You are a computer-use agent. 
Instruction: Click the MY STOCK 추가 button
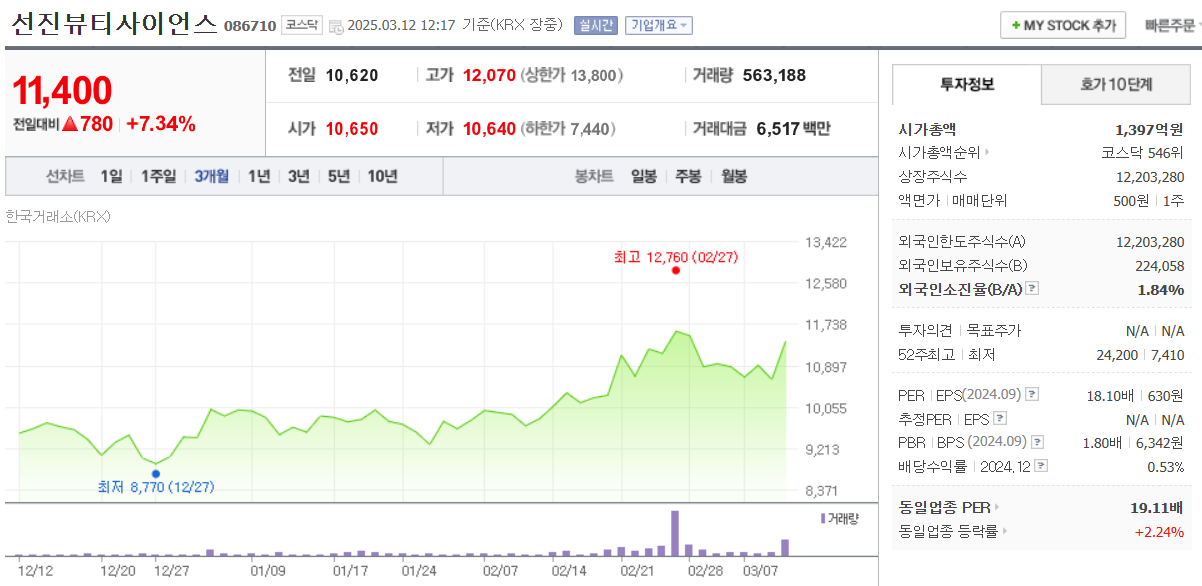click(1063, 26)
